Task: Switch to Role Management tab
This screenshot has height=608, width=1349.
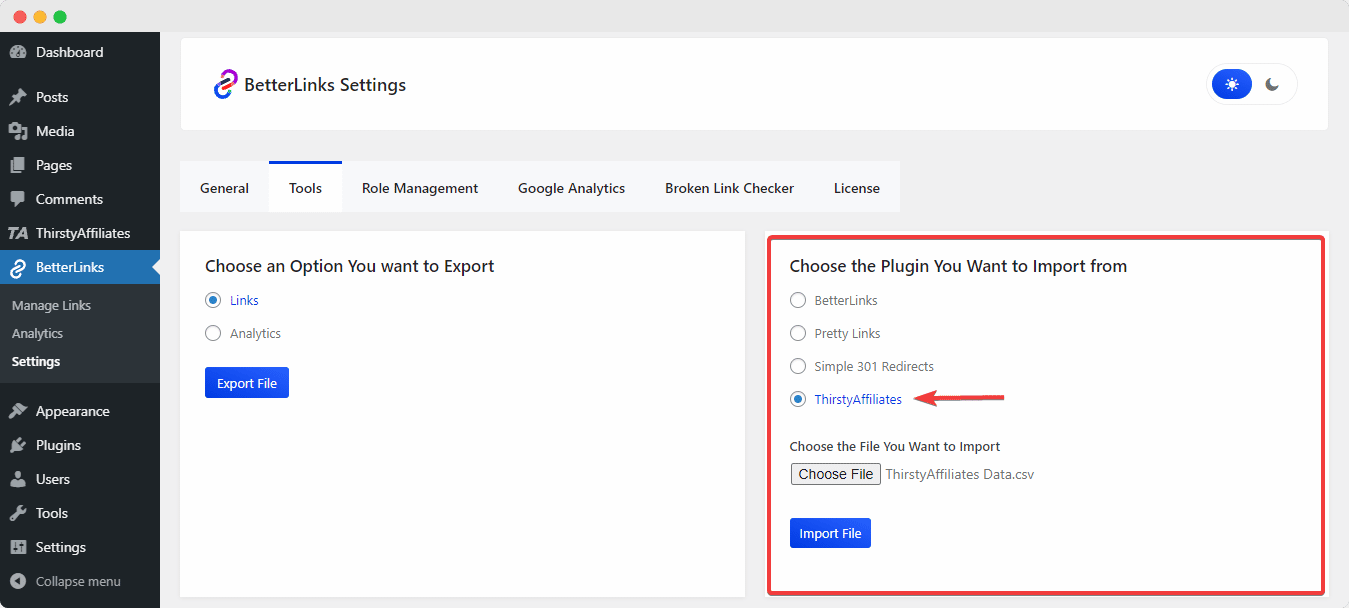Action: 420,187
